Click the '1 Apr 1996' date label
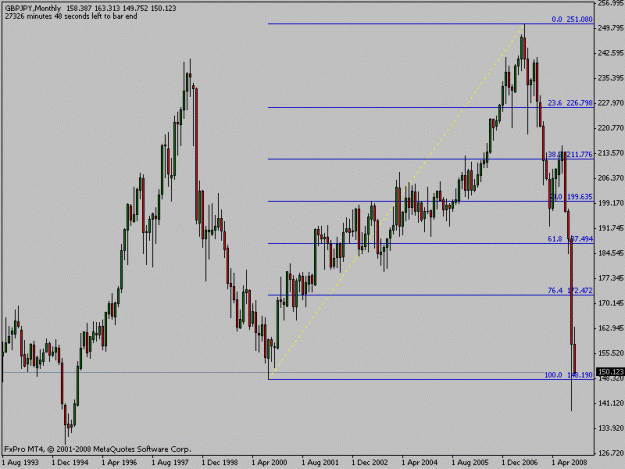This screenshot has width=625, height=469. (x=119, y=463)
